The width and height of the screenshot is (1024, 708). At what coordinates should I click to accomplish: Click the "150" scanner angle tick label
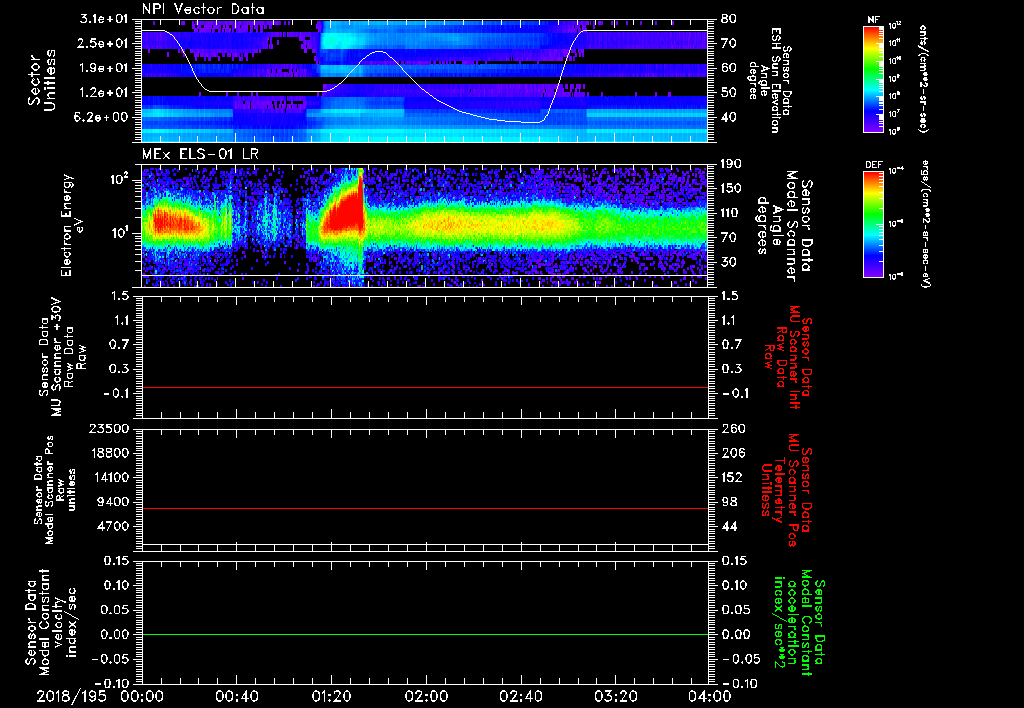[731, 189]
